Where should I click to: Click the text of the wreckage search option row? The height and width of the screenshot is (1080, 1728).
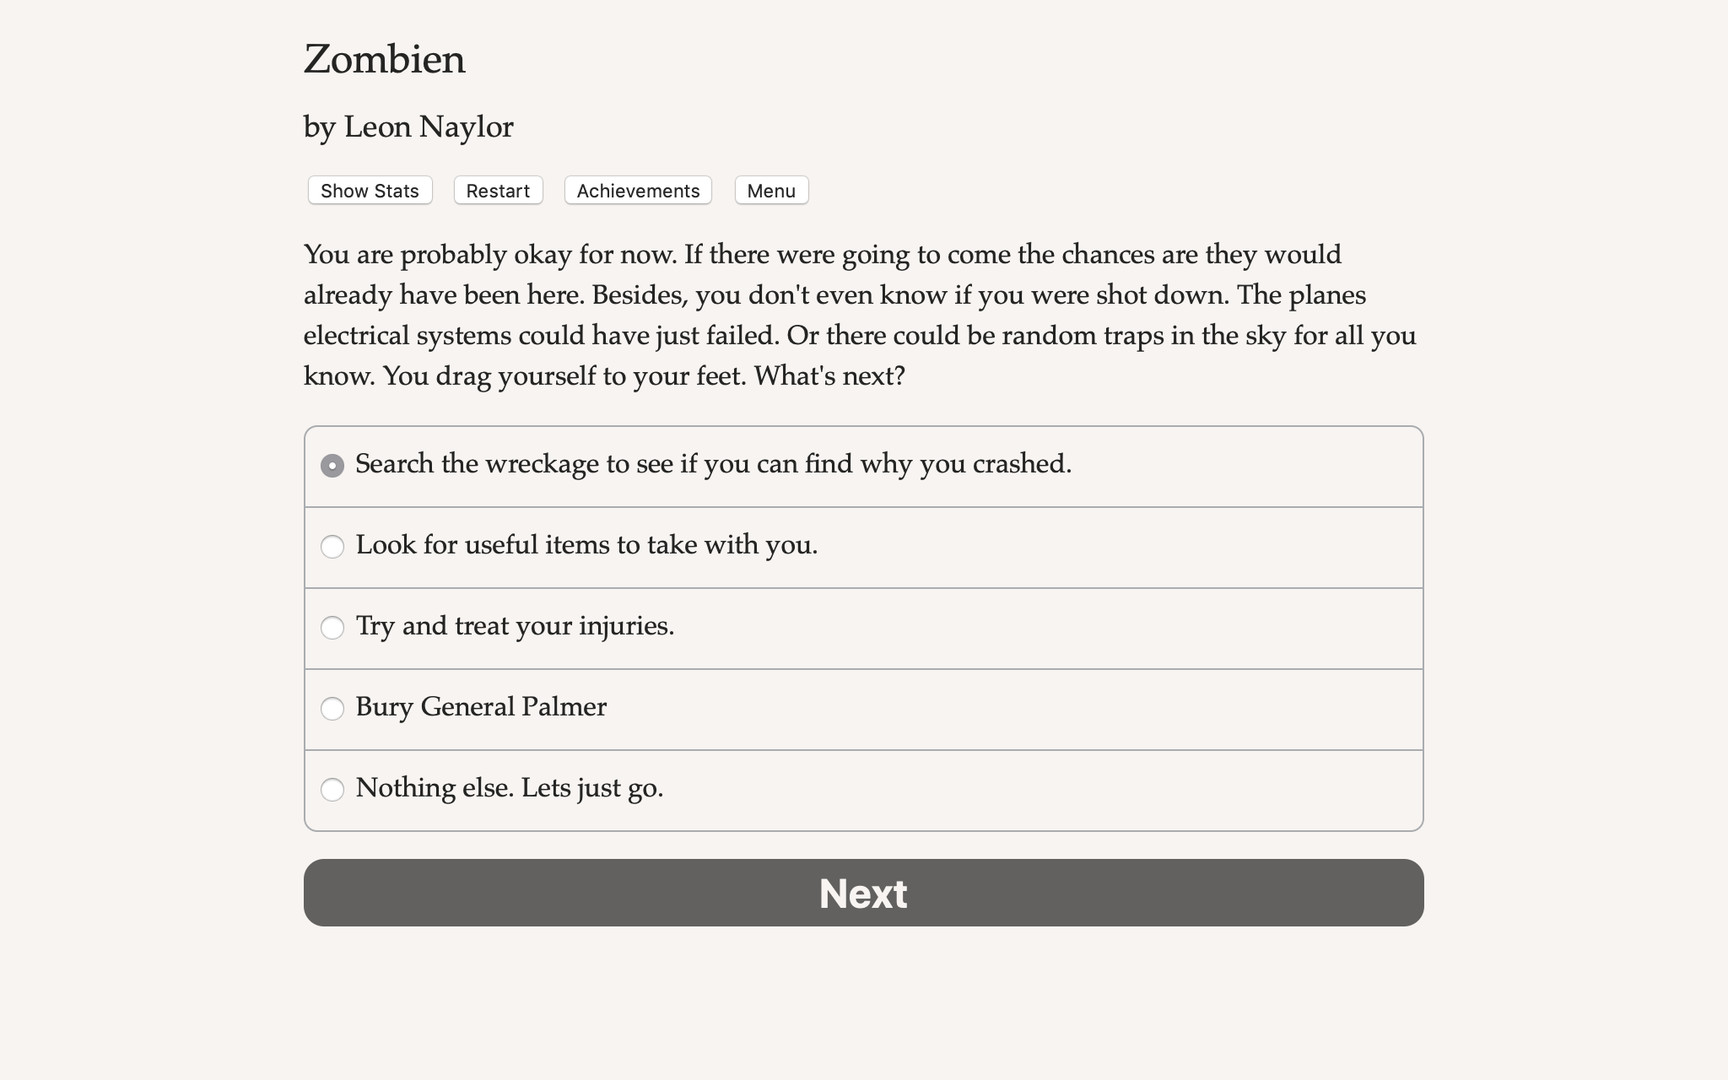pos(713,464)
